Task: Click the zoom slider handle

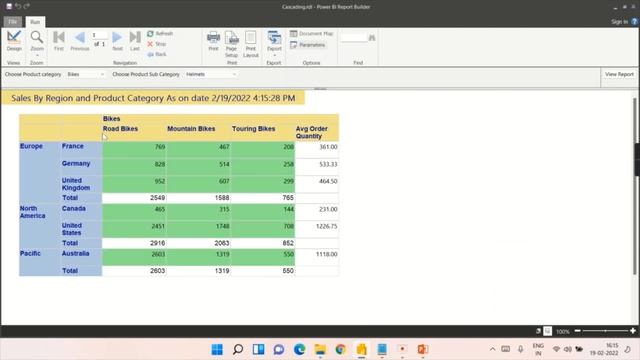Action: (x=605, y=331)
